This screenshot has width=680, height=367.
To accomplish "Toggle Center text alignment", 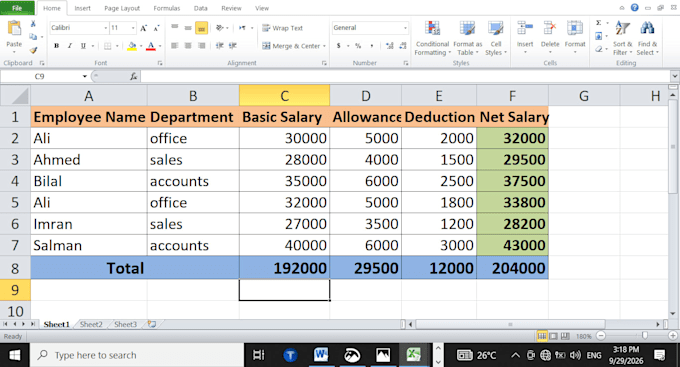I will click(188, 46).
